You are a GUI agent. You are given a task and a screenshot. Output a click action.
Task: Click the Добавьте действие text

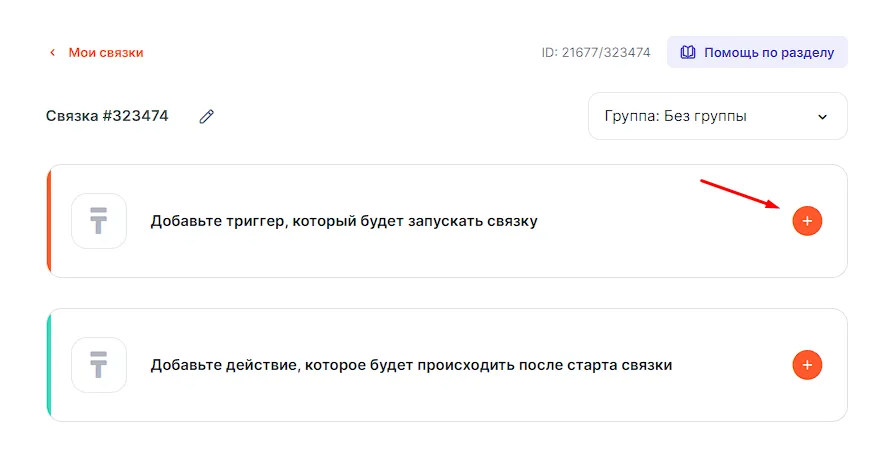pos(411,365)
